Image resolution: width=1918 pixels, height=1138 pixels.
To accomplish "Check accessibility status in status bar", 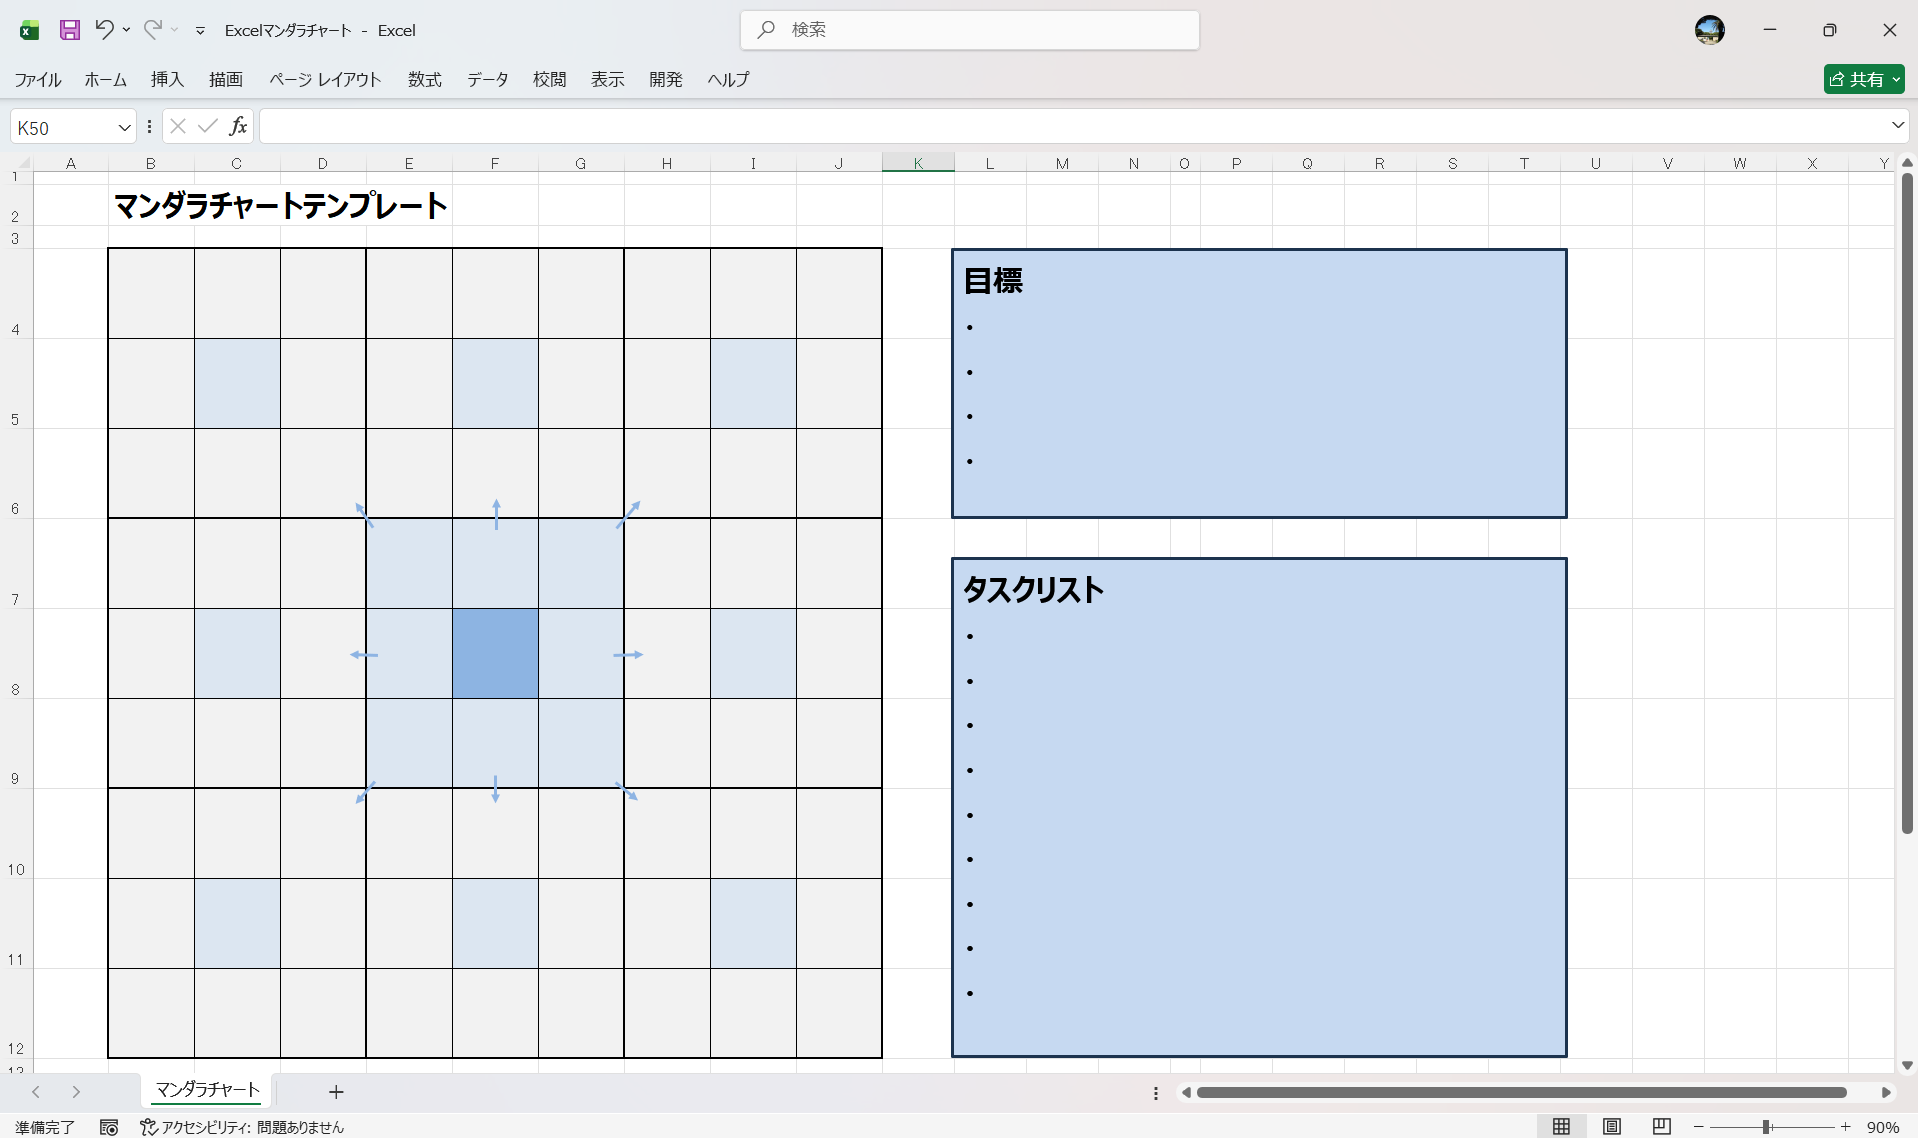I will coord(242,1127).
